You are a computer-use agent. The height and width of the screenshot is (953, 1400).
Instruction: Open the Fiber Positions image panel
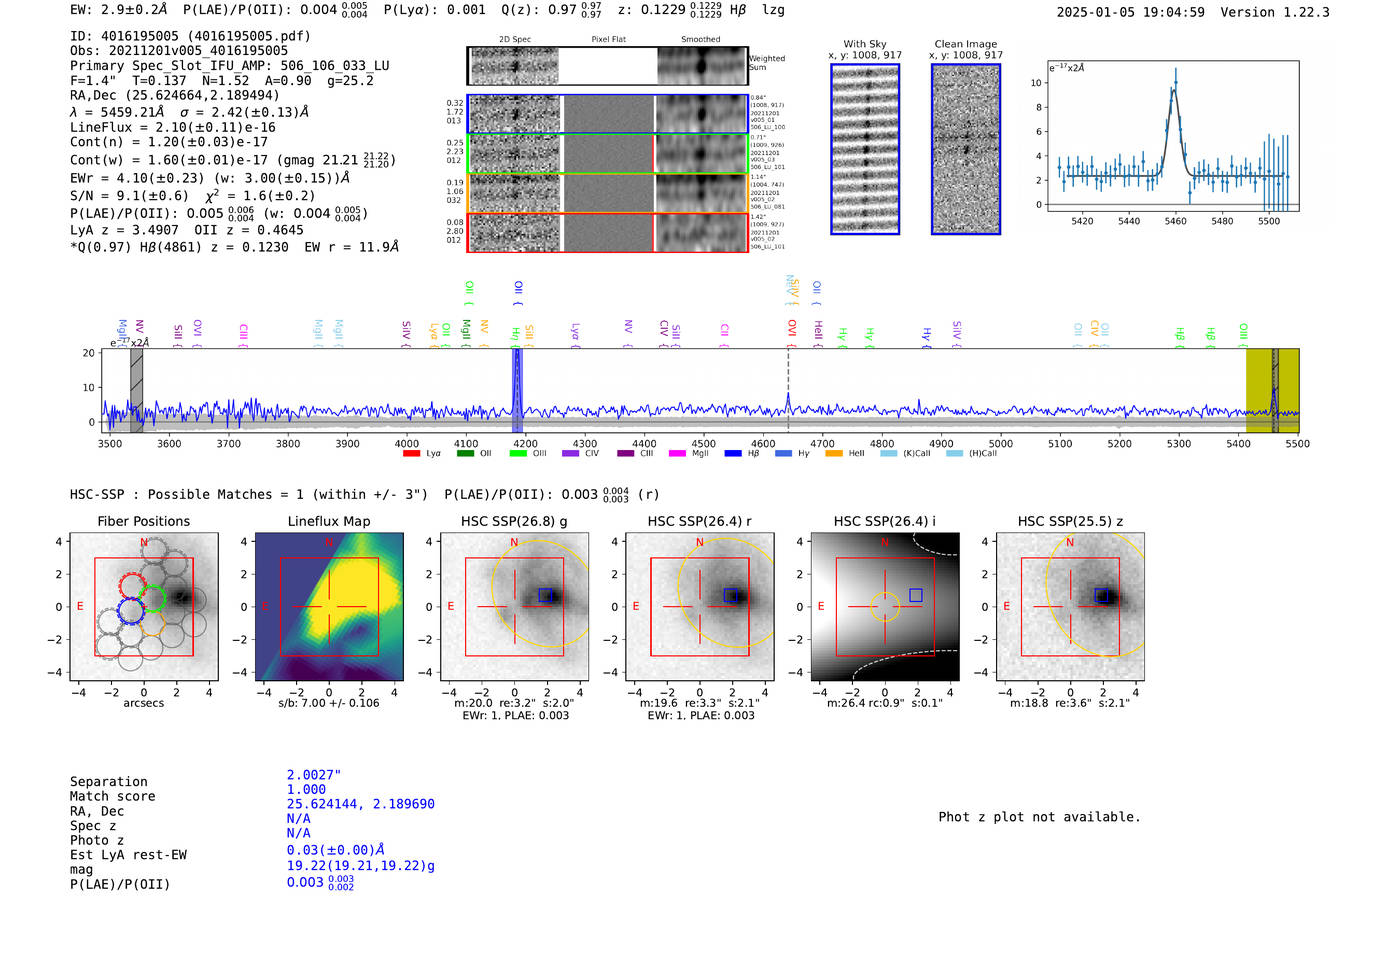(x=144, y=607)
